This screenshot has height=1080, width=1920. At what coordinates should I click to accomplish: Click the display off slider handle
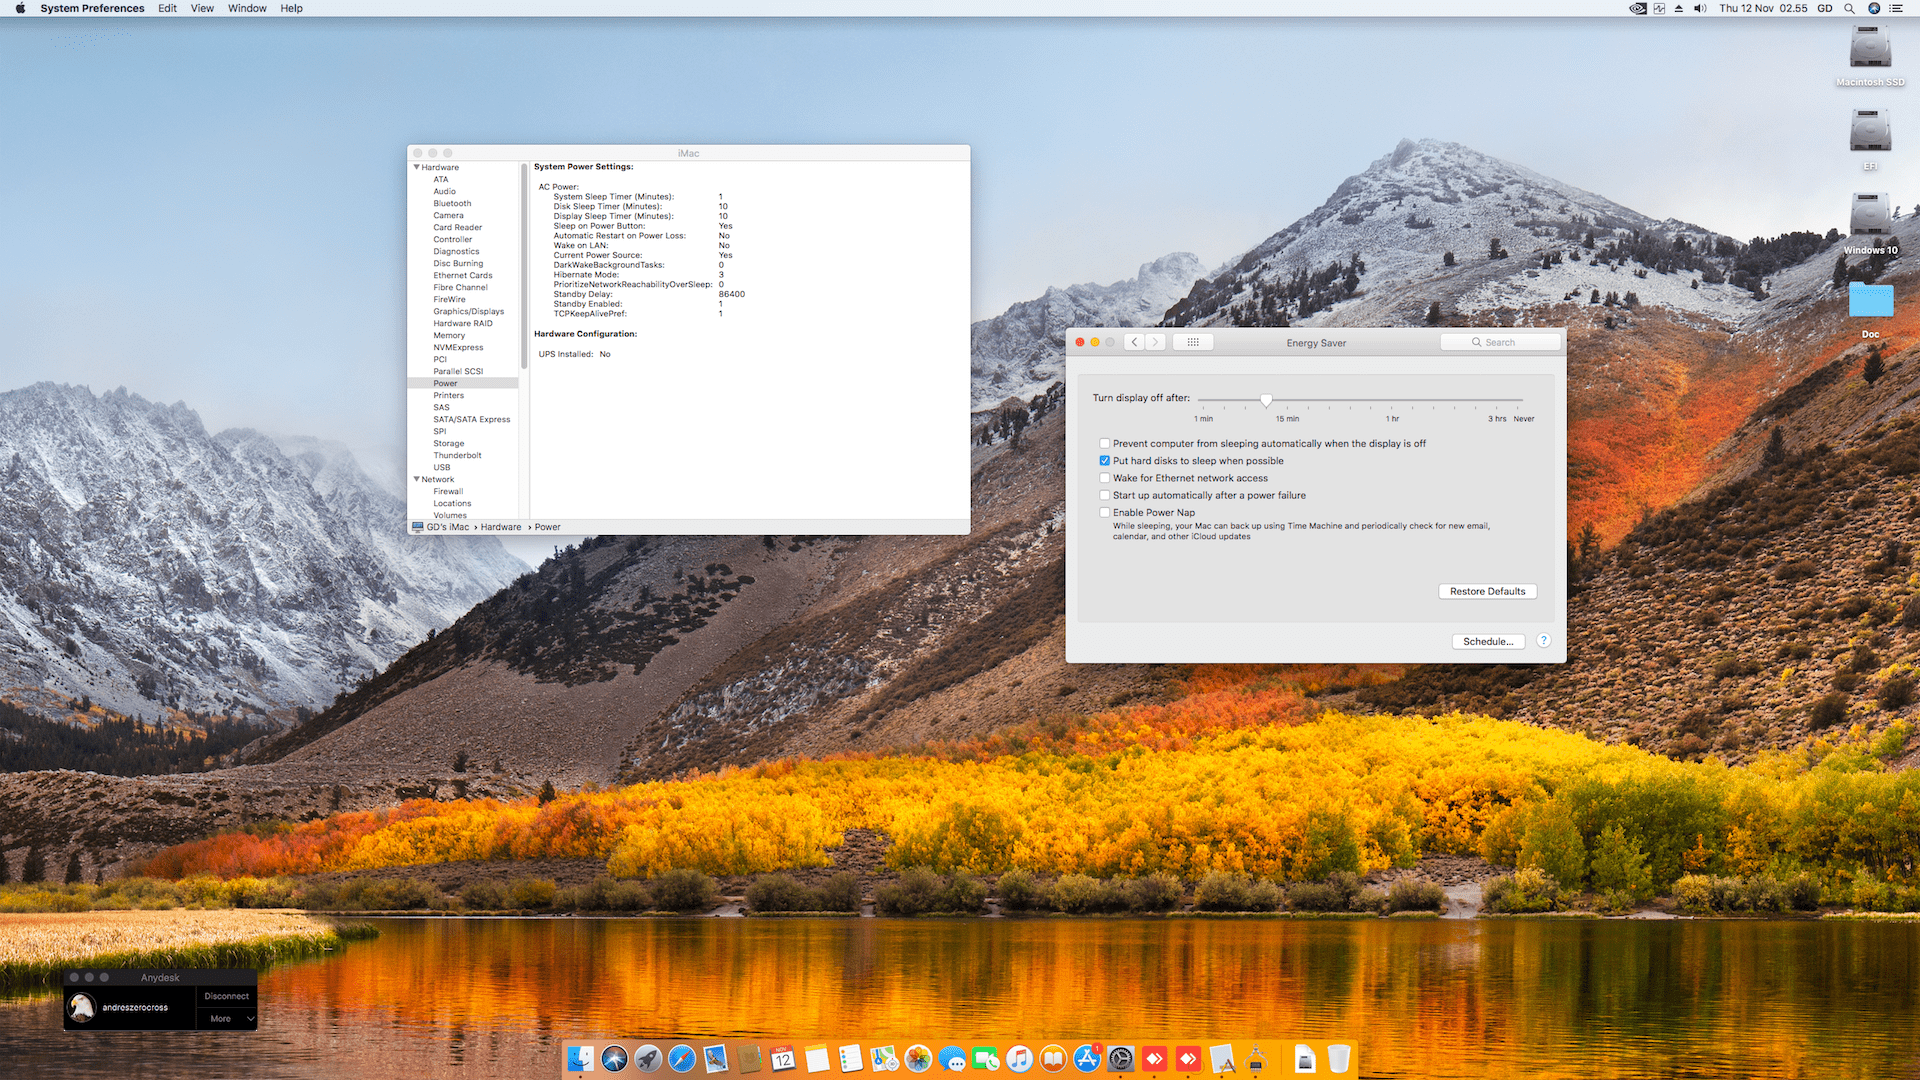(x=1266, y=400)
